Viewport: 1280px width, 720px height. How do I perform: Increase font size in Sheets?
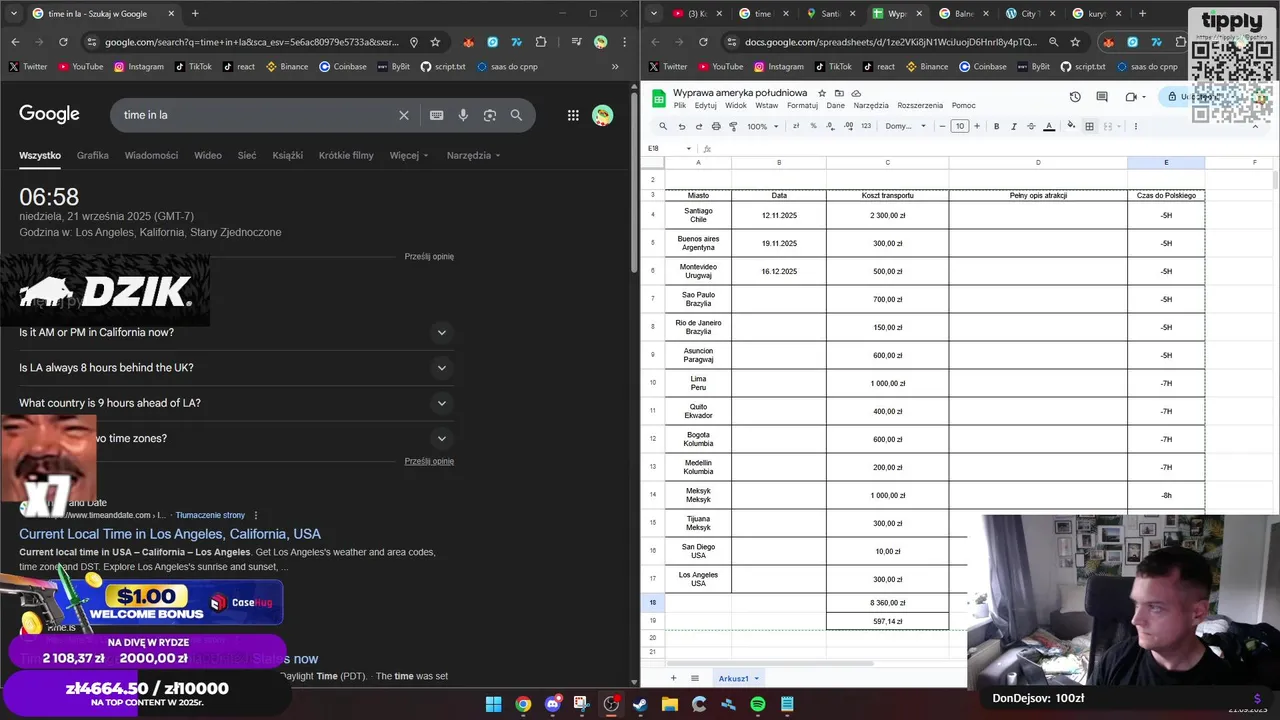(x=977, y=126)
